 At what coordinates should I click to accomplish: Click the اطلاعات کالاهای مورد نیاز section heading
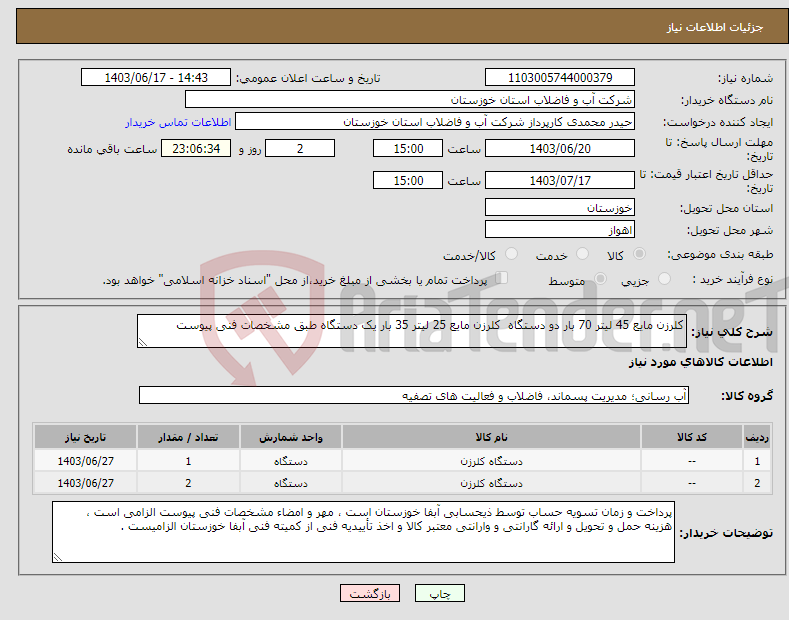pos(700,362)
